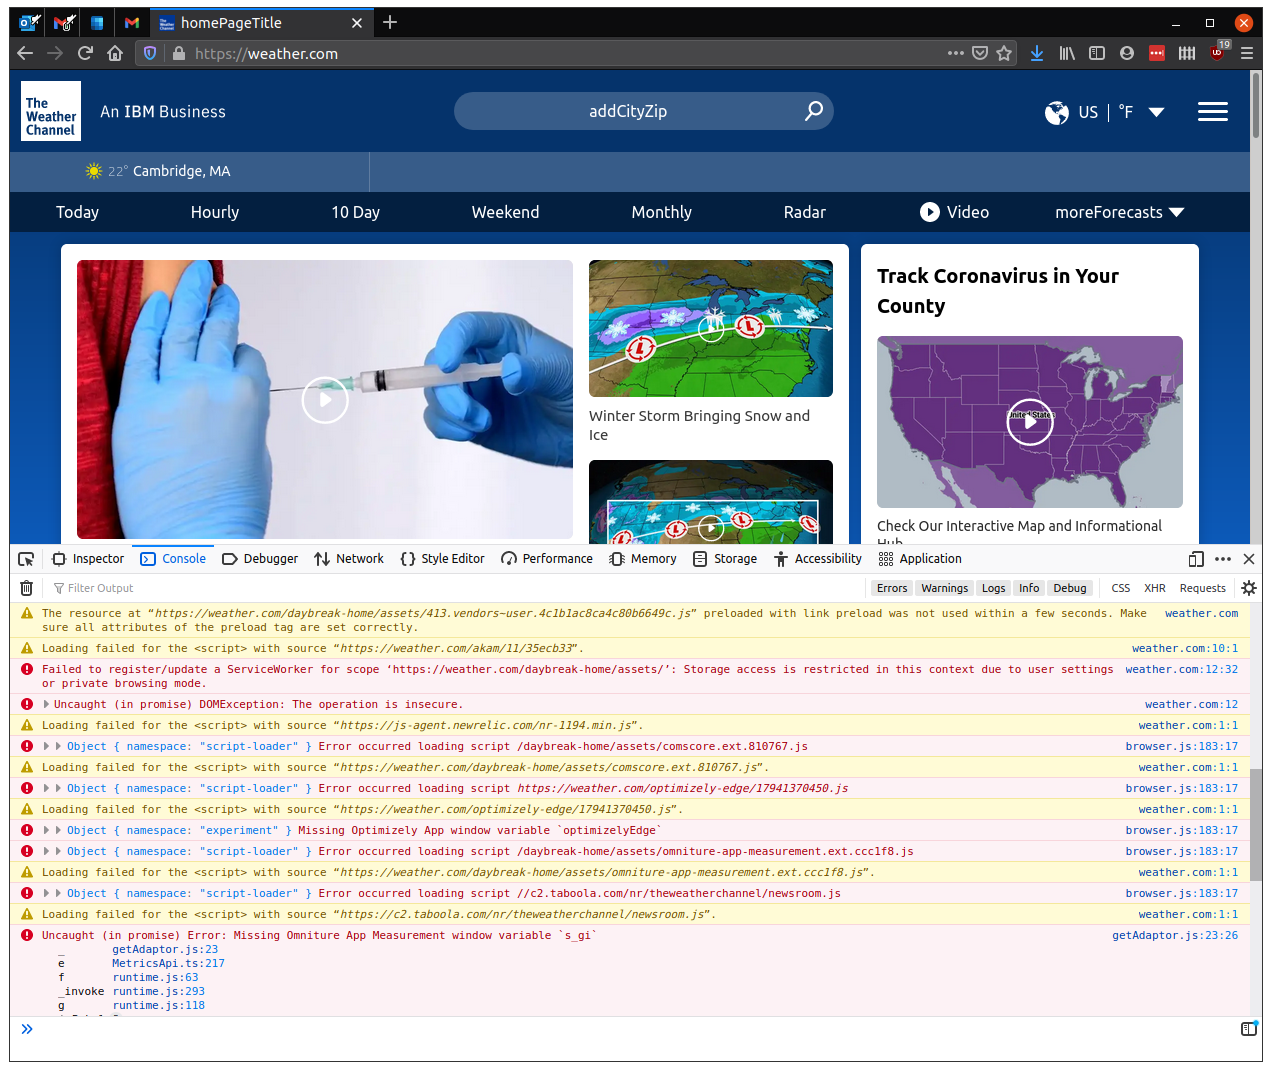Play the vaccine injection video

coord(325,400)
